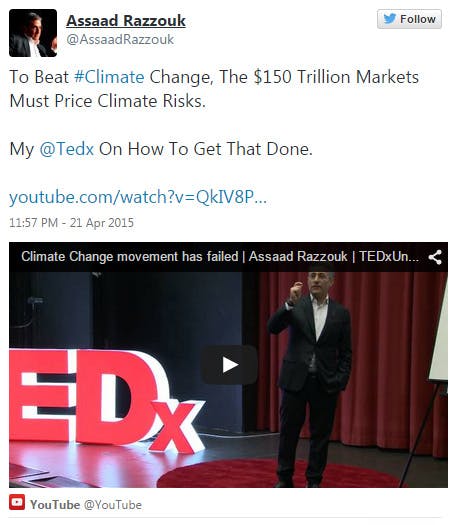Visit the youtube.com/watch?v=QkIV8P link
Image resolution: width=455 pixels, height=525 pixels.
point(138,197)
